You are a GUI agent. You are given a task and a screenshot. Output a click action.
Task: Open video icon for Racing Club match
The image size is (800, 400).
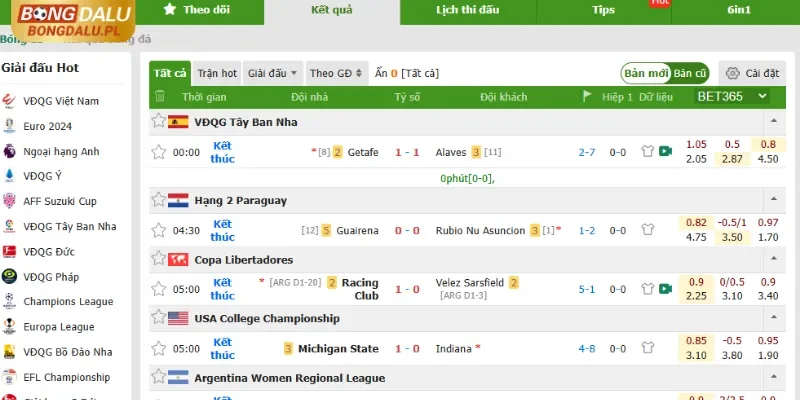[665, 289]
